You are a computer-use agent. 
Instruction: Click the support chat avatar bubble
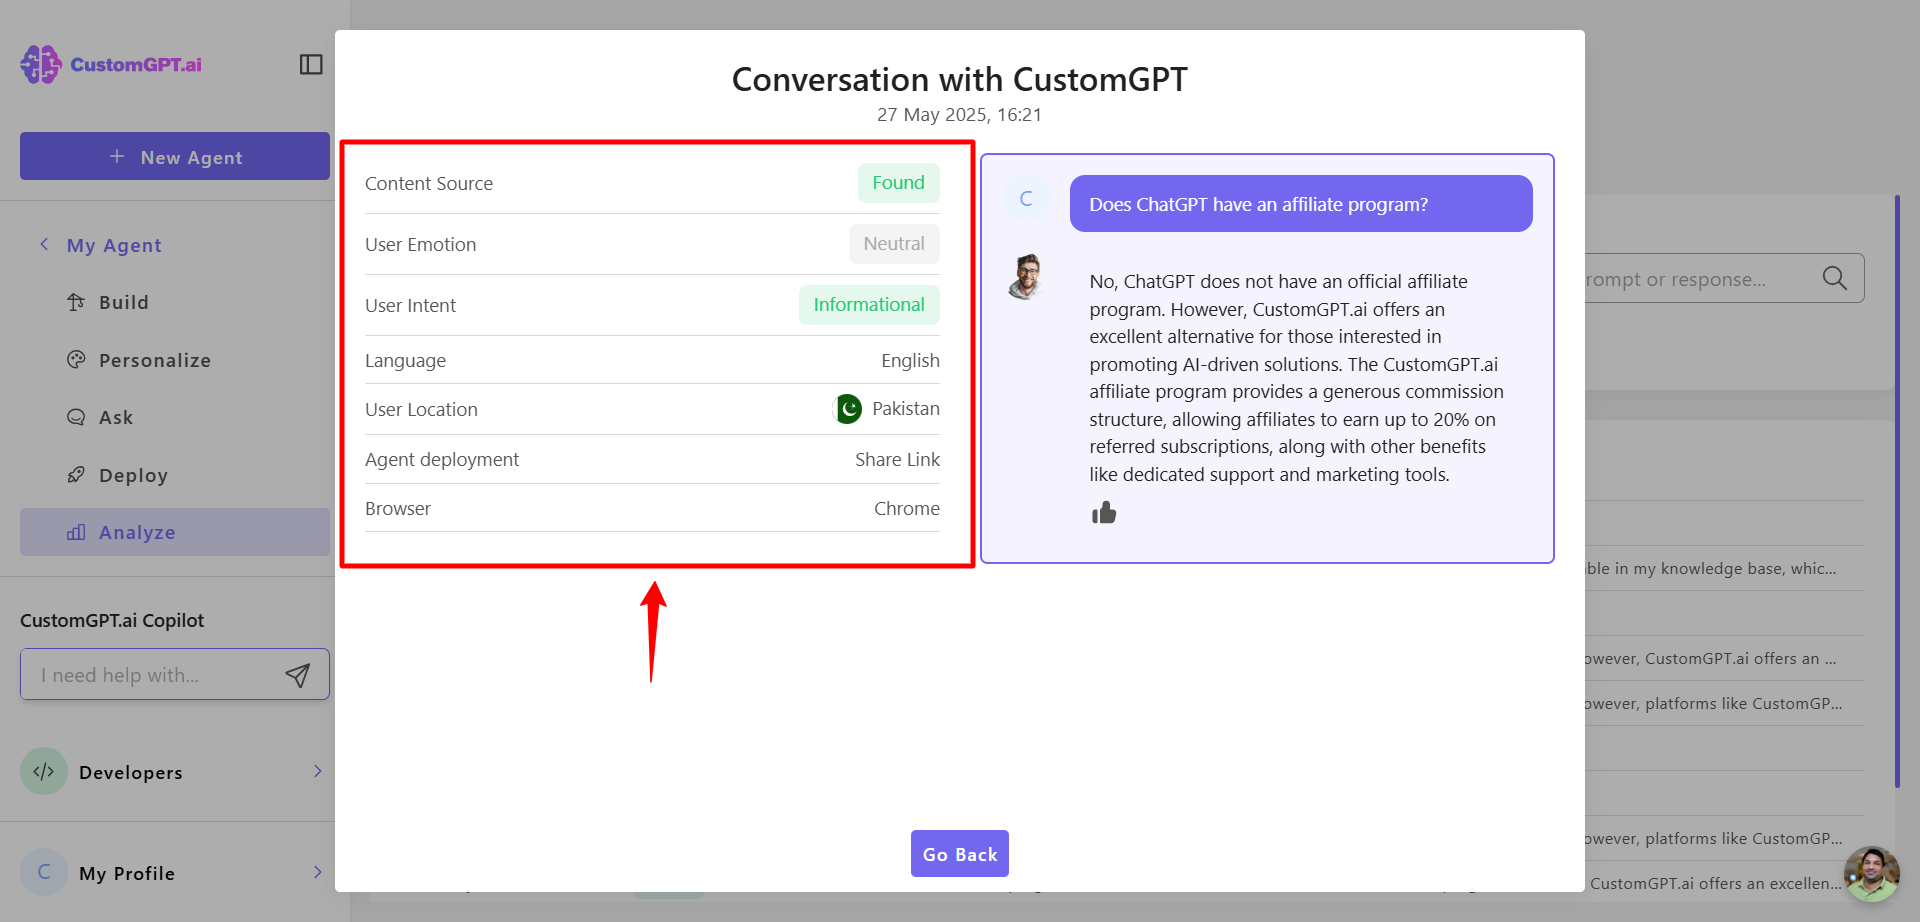[x=1871, y=874]
